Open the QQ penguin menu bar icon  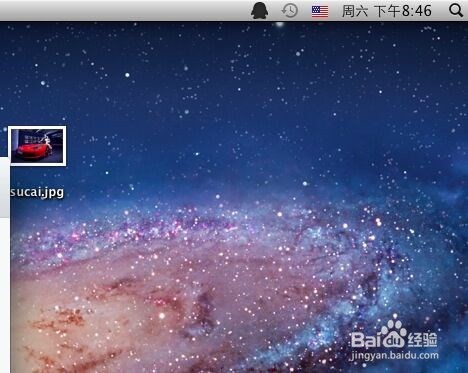[x=259, y=10]
